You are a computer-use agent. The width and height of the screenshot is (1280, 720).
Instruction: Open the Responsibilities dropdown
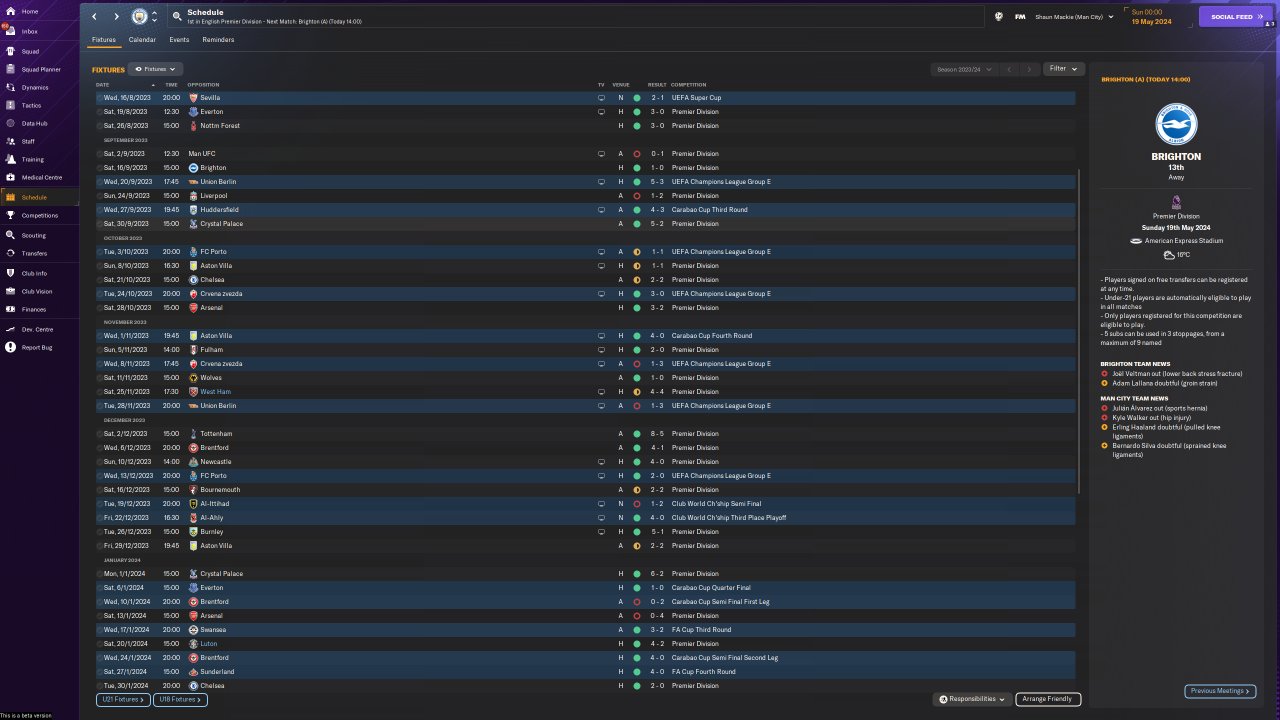click(x=971, y=699)
